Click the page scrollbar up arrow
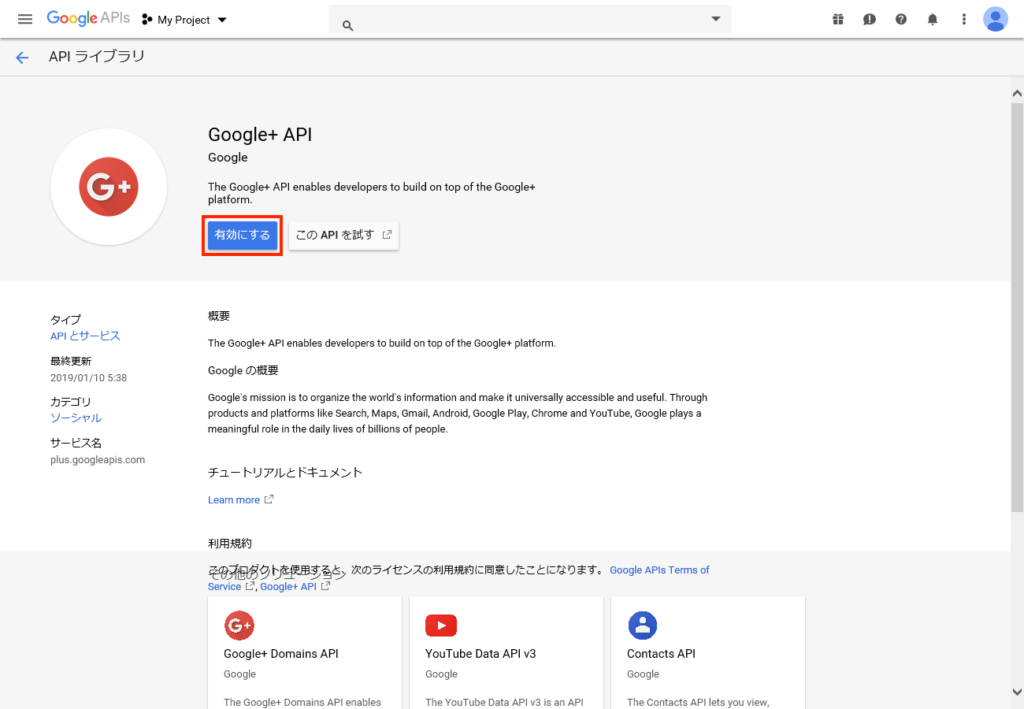The height and width of the screenshot is (709, 1024). (x=1017, y=93)
